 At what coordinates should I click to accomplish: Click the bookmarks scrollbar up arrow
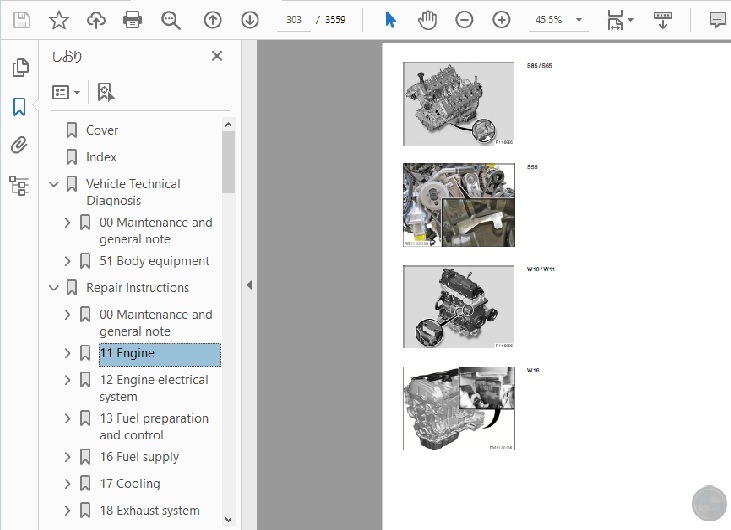[228, 124]
